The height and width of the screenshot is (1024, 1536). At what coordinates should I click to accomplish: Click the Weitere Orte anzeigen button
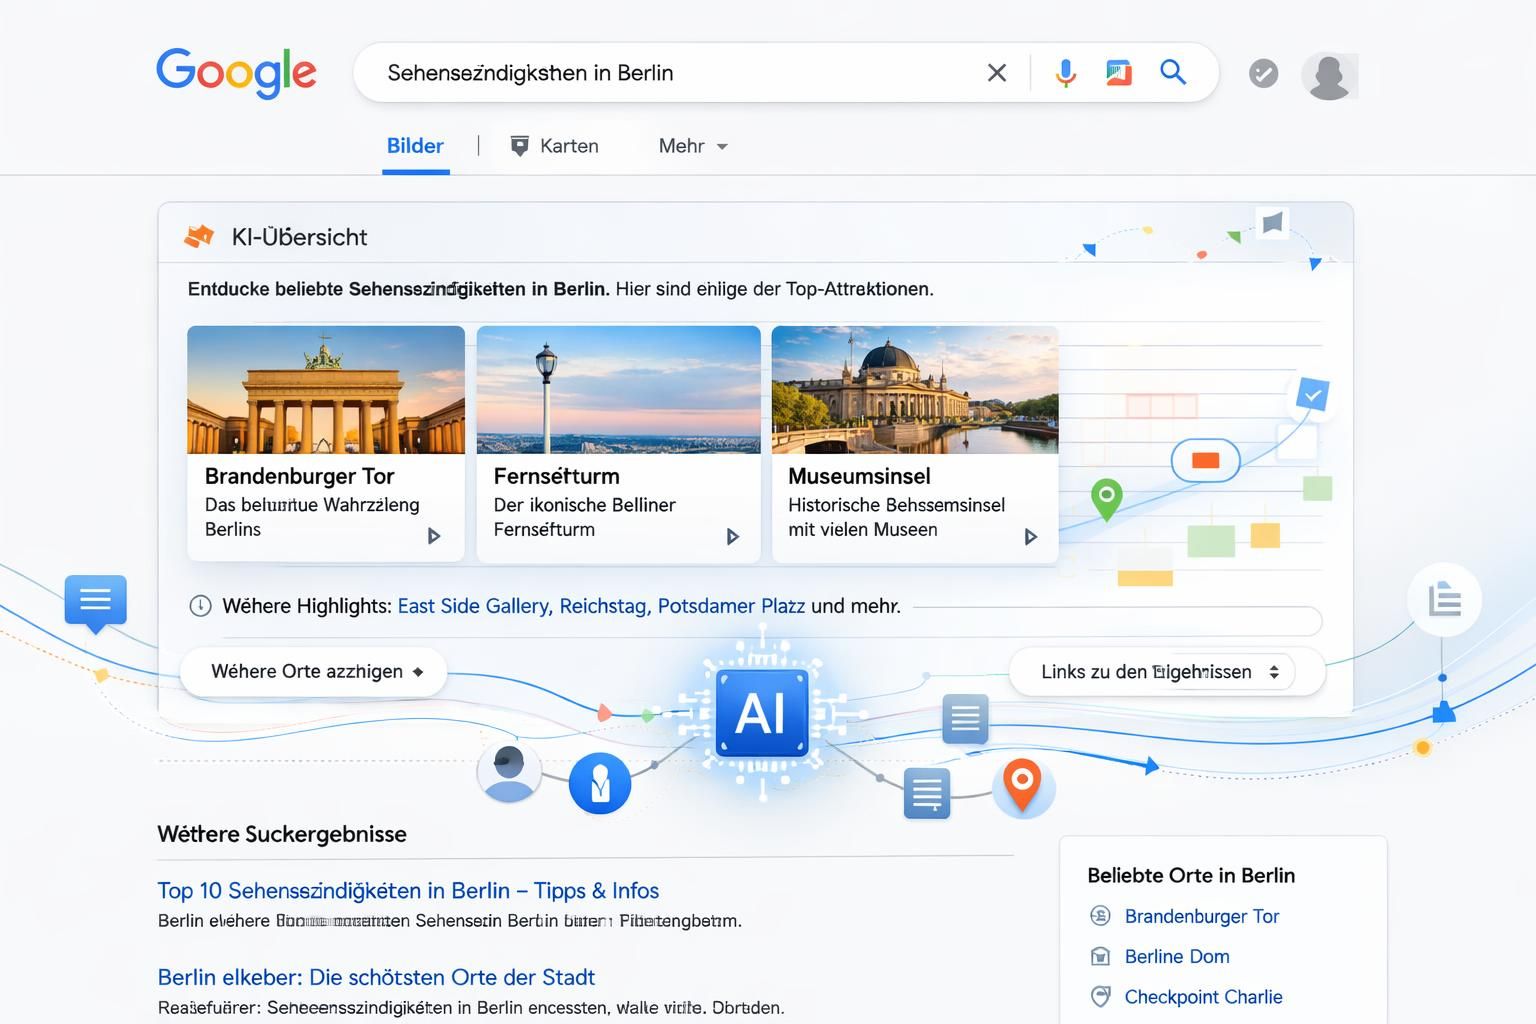coord(314,671)
